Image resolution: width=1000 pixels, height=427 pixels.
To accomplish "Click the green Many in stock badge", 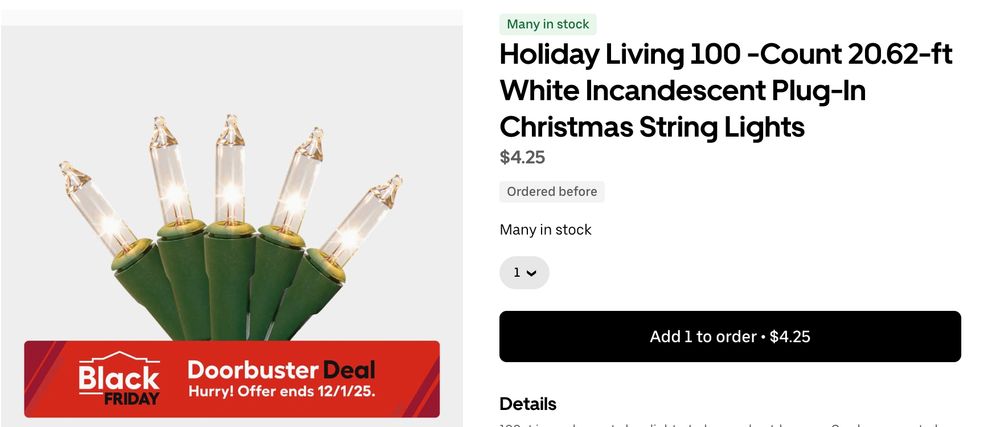I will (548, 24).
